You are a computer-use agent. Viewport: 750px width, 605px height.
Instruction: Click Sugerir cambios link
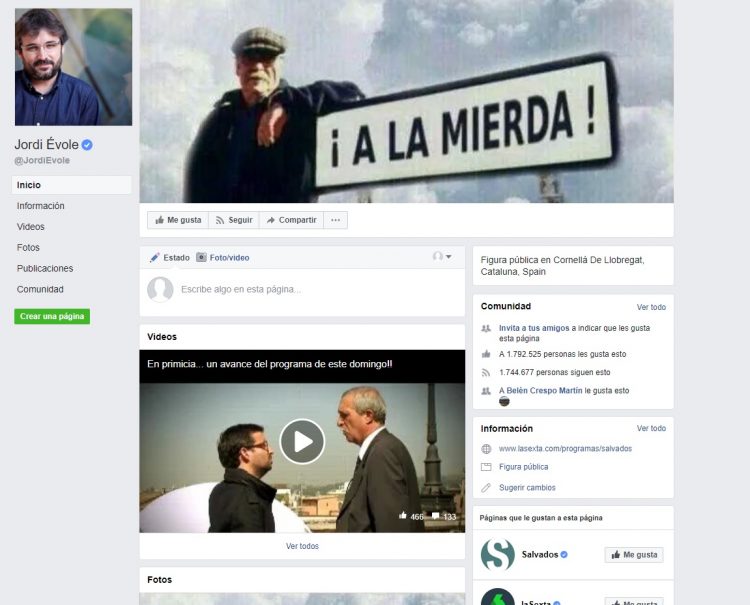click(527, 488)
